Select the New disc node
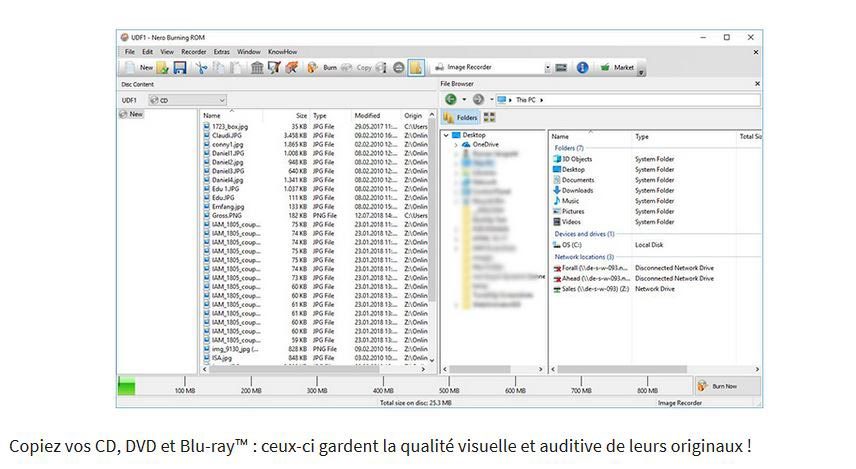Screen dimensions: 856x469 coord(132,114)
